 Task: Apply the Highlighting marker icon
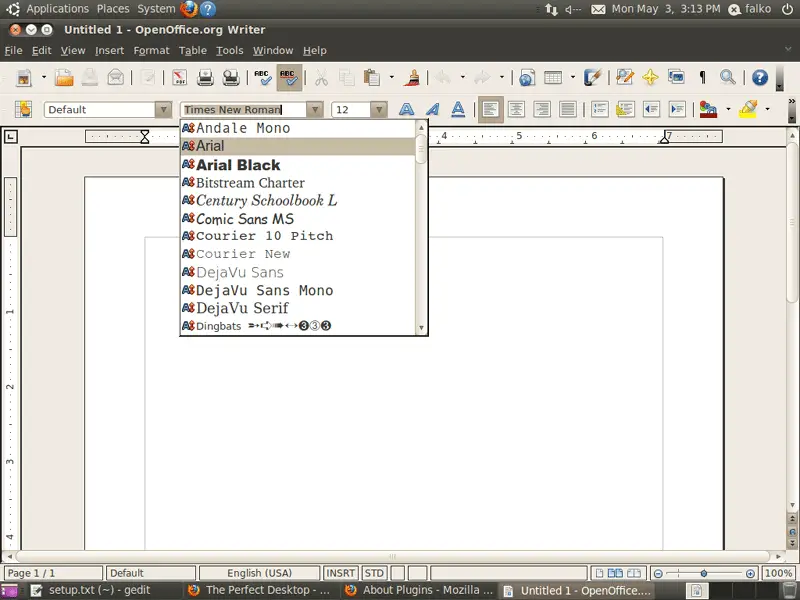pyautogui.click(x=748, y=109)
